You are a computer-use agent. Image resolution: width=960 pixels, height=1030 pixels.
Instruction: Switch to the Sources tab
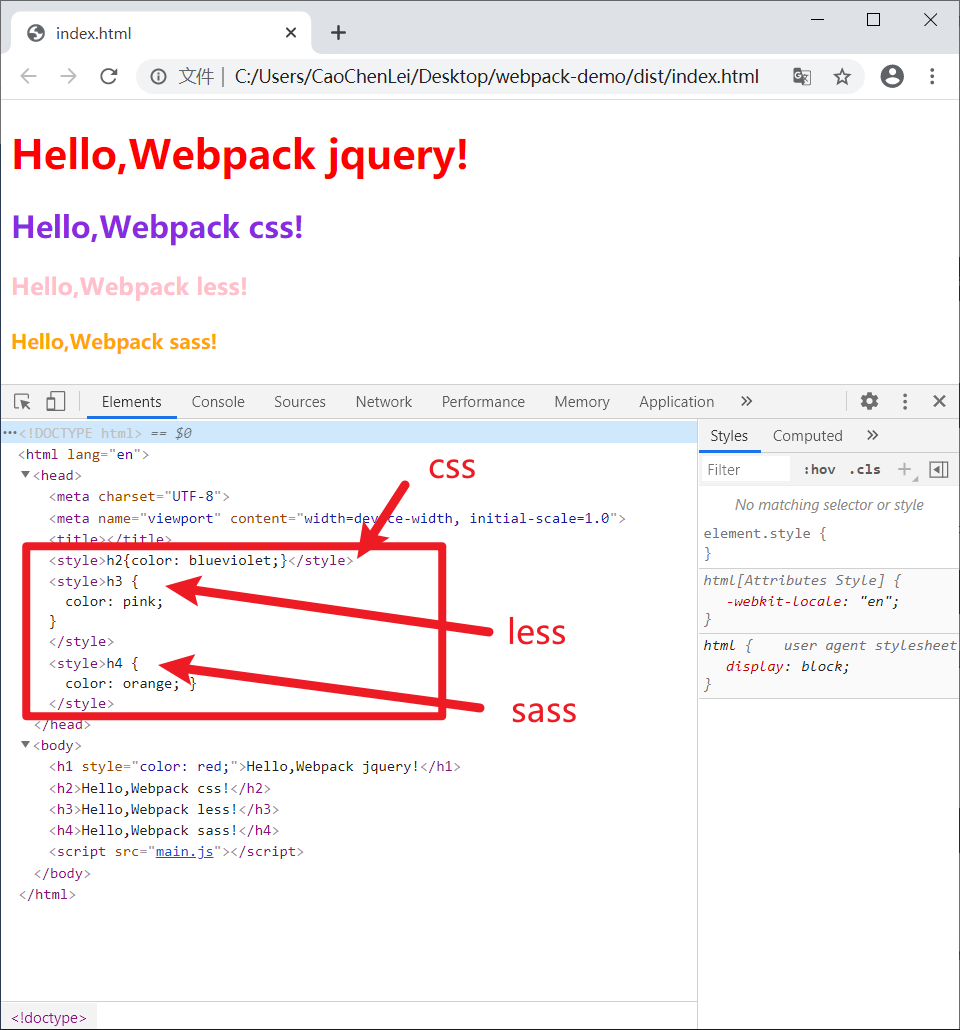(300, 401)
